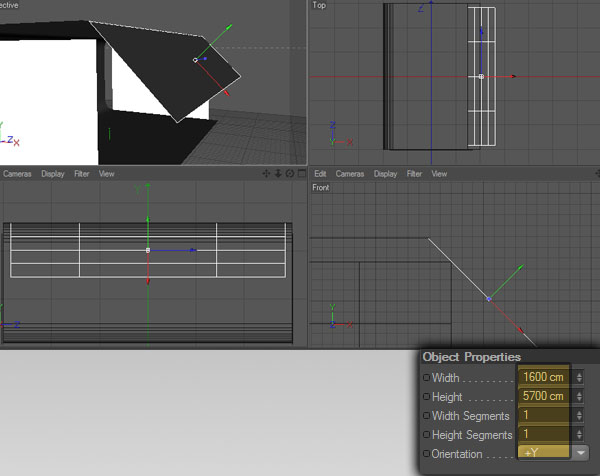Click red axis arrow in Front view
Viewport: 600px width, 476px height.
click(x=520, y=329)
